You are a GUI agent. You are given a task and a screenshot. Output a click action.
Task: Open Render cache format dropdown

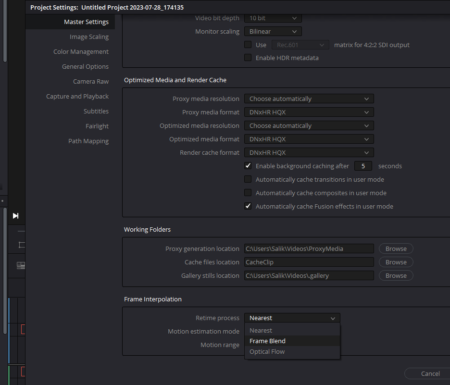point(309,153)
